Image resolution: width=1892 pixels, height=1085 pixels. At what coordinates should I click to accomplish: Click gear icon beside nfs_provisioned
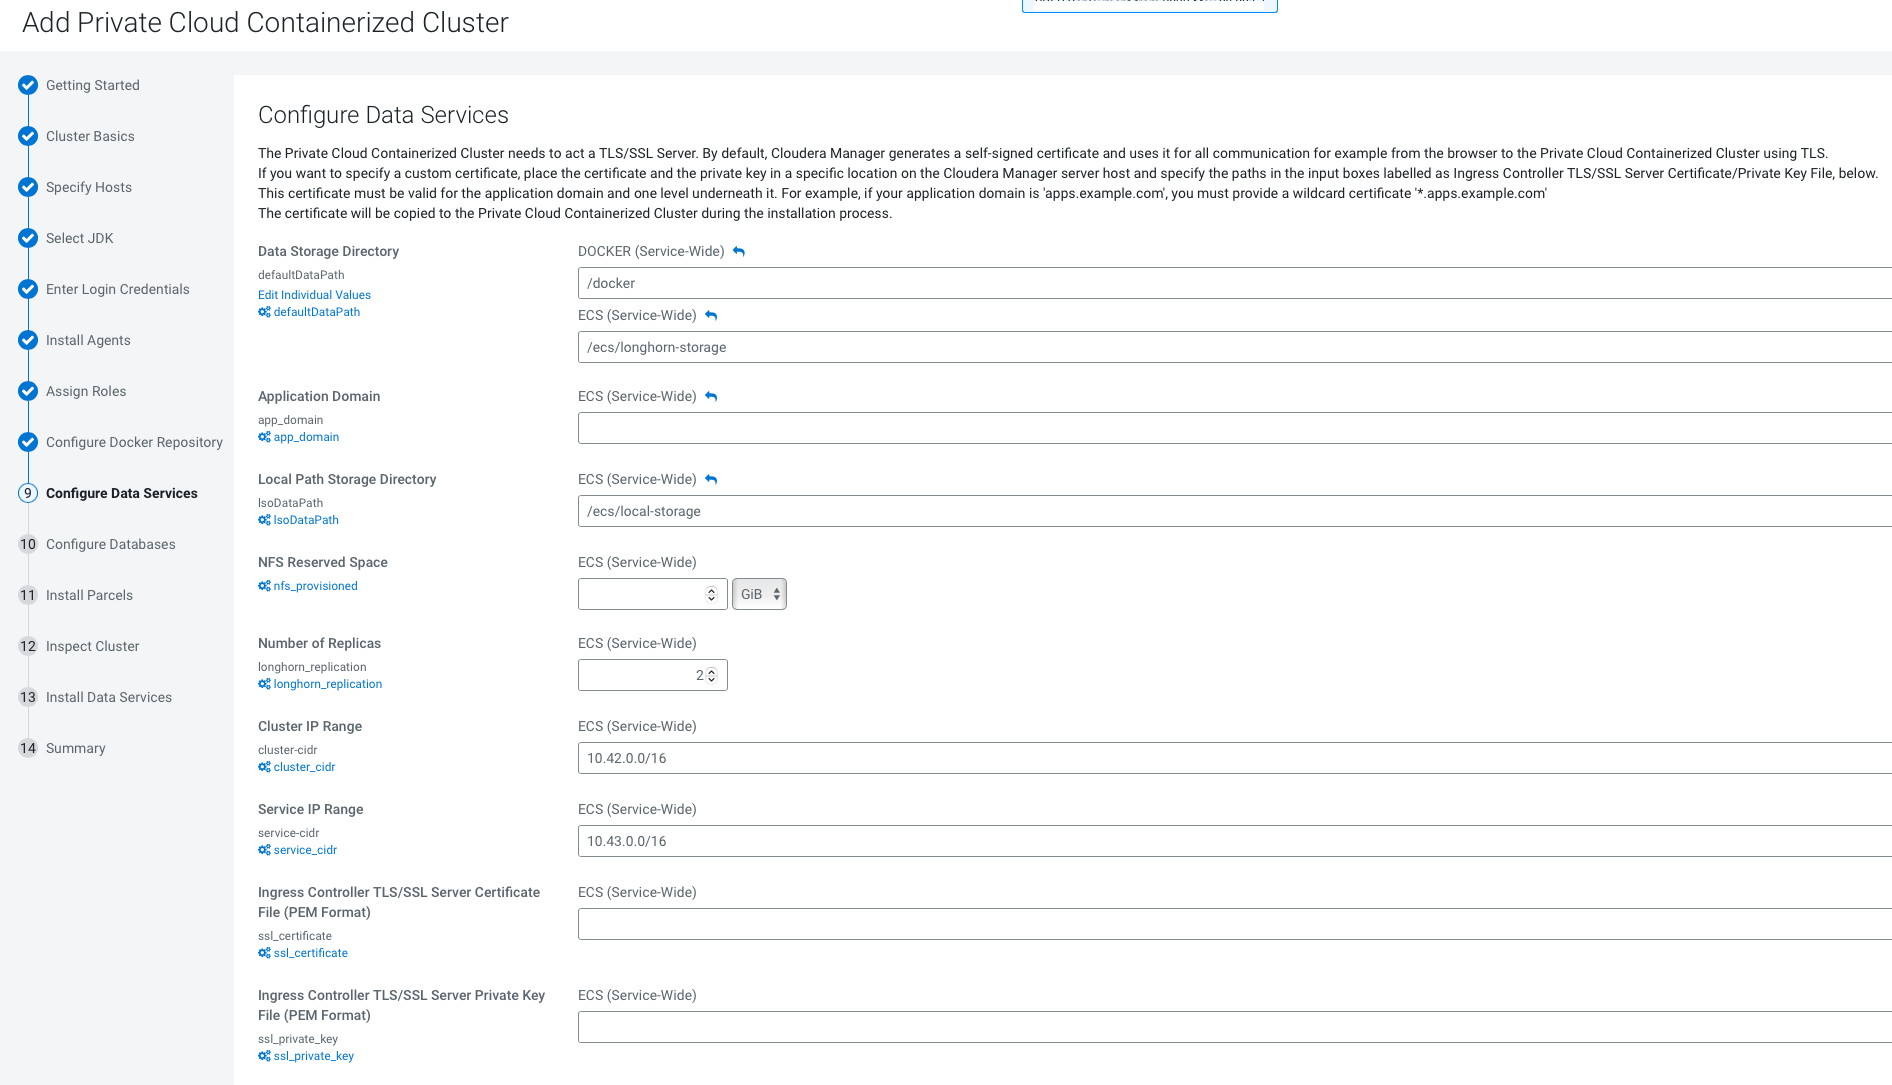point(264,586)
